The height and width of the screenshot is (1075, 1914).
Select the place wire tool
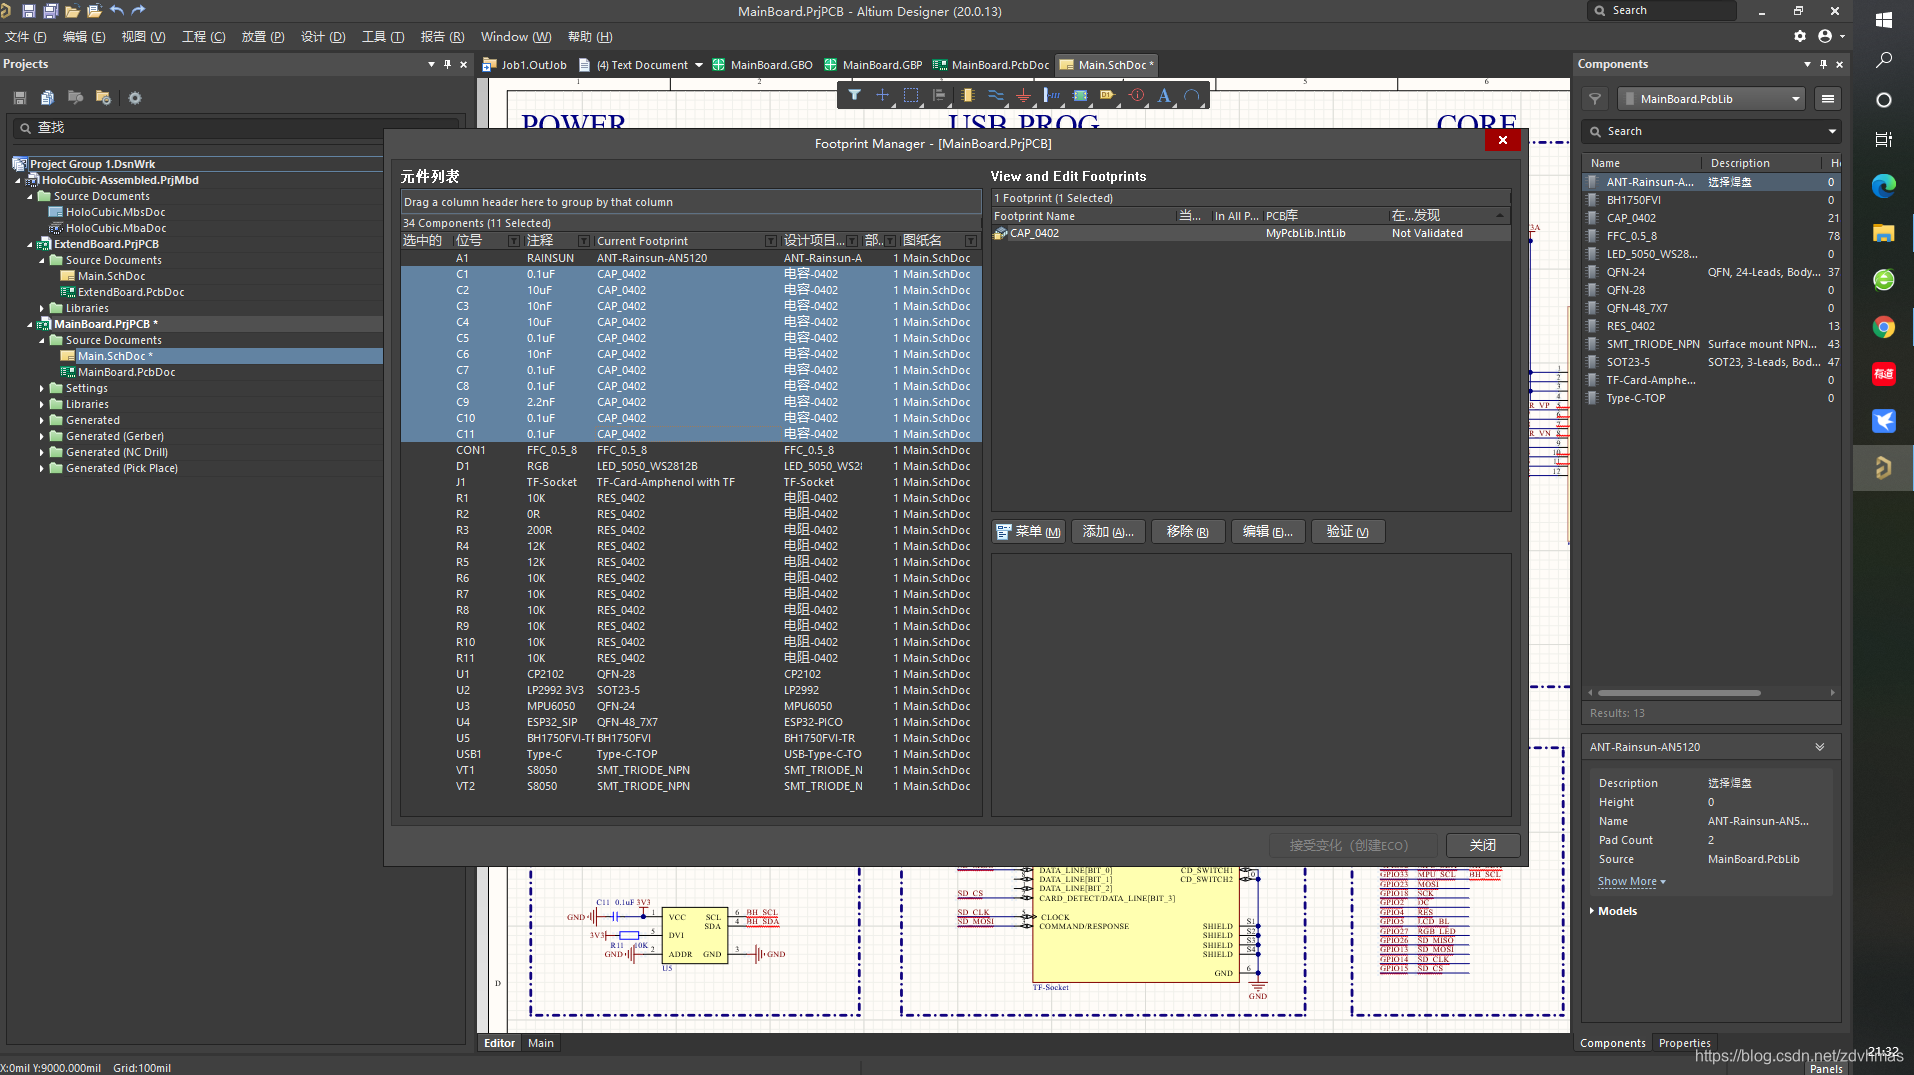[x=995, y=96]
